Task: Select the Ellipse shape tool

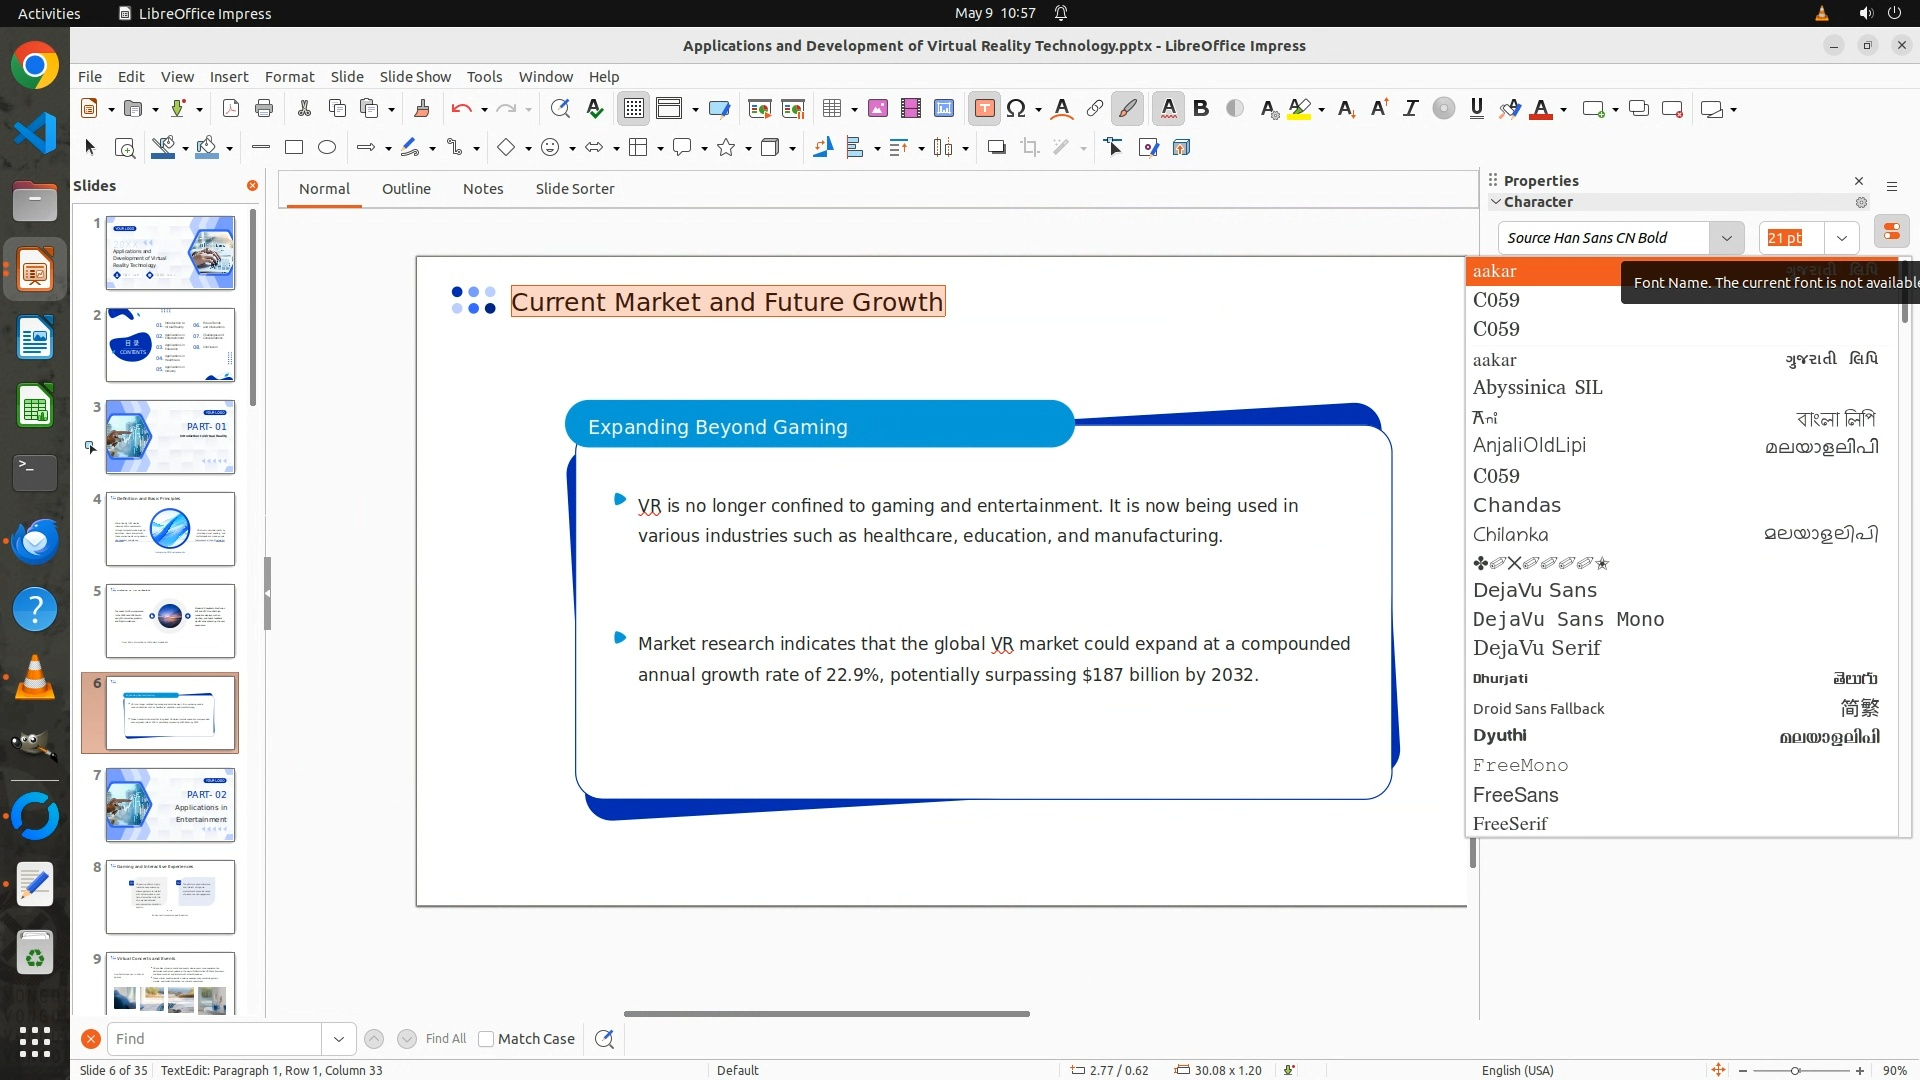Action: coord(327,148)
